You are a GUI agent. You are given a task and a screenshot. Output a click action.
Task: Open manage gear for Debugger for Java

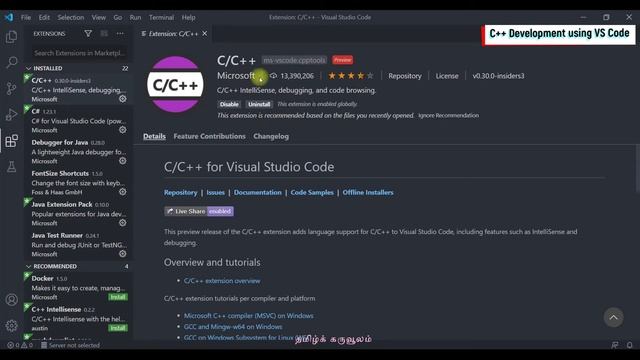(x=122, y=161)
